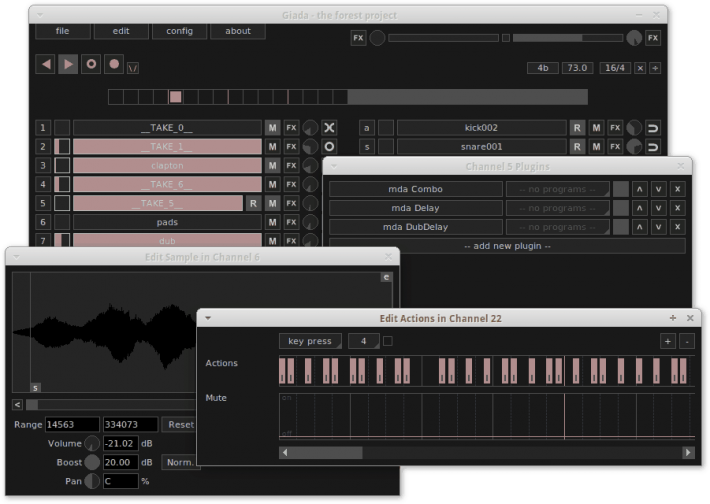Select the kick002 channel button

click(x=481, y=128)
